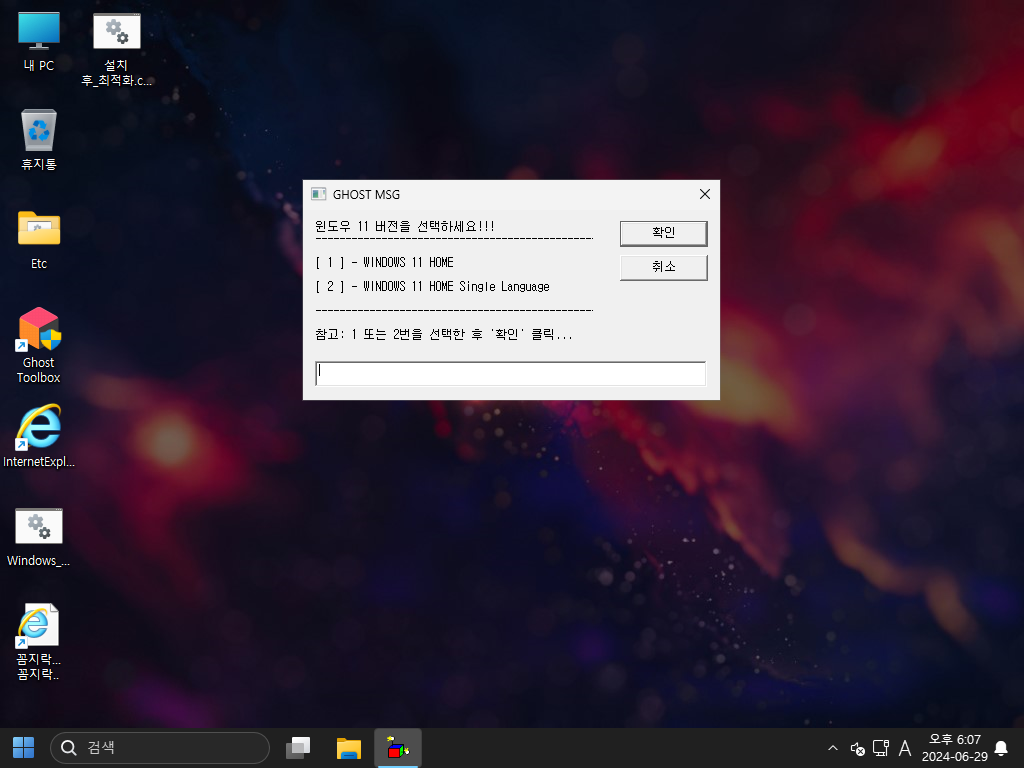This screenshot has width=1024, height=768.
Task: Open the 휴지통 recycle bin icon
Action: pyautogui.click(x=39, y=140)
